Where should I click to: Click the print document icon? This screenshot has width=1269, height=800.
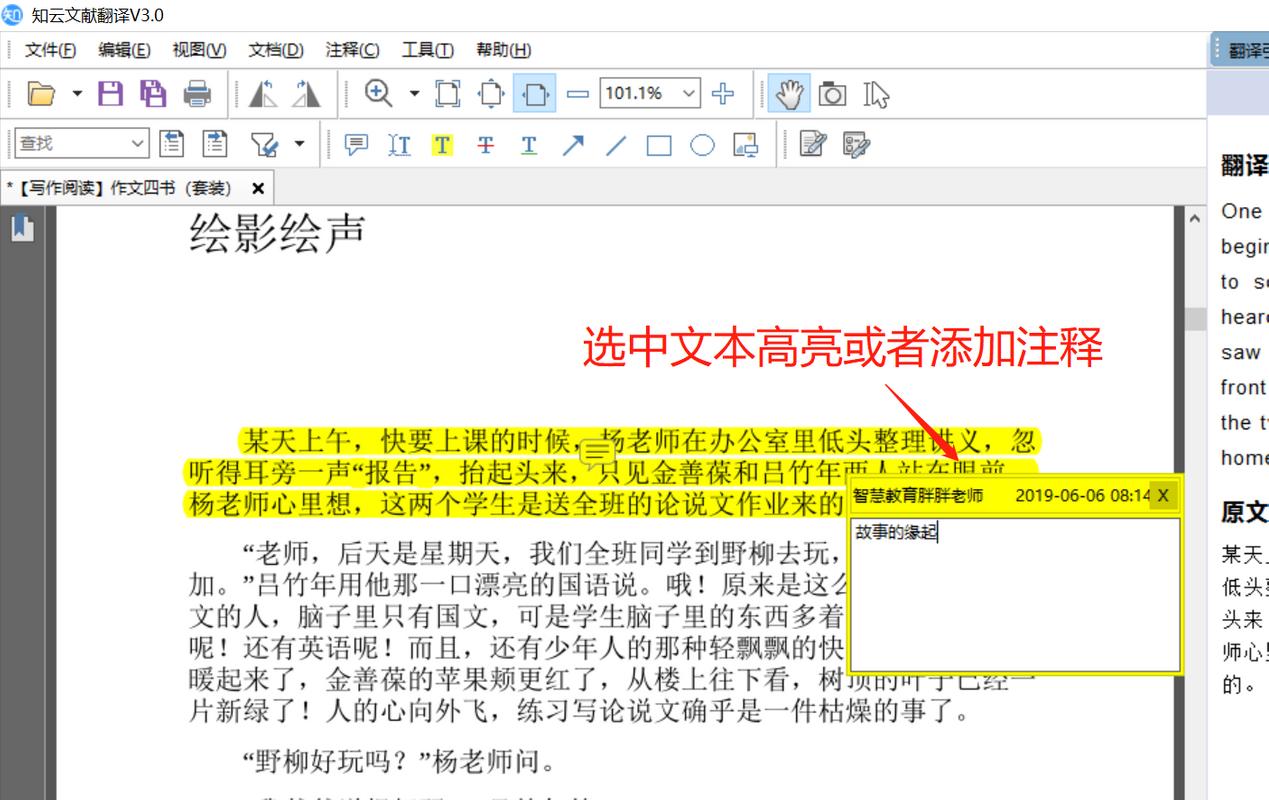pos(196,93)
